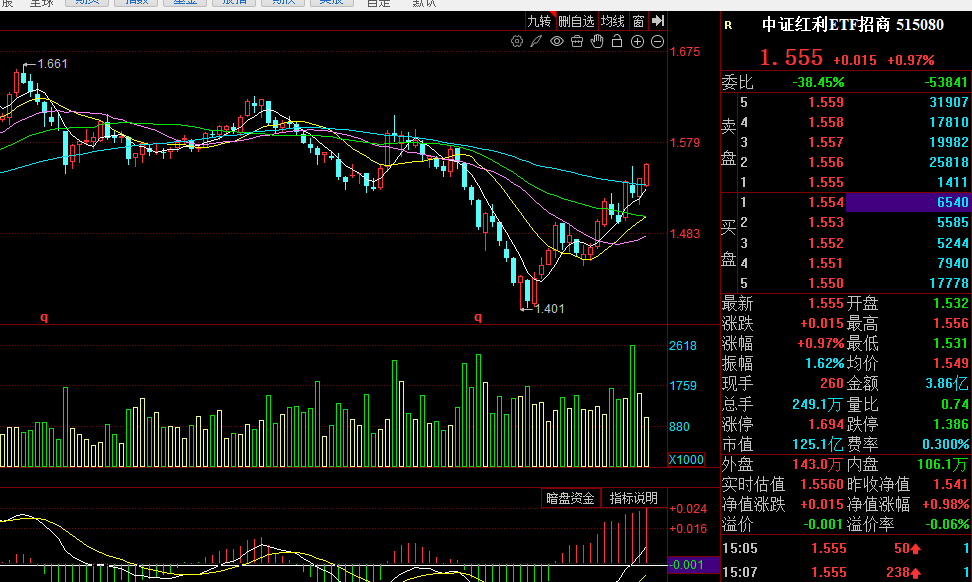Image resolution: width=972 pixels, height=582 pixels.
Task: Select highlighted buy-1 volume 6540 cell
Action: point(907,202)
